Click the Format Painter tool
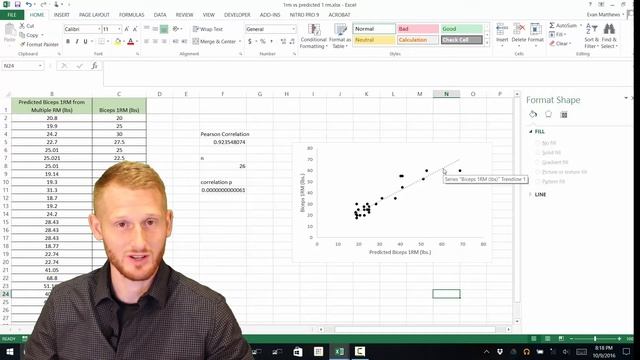The width and height of the screenshot is (640, 360). [39, 44]
